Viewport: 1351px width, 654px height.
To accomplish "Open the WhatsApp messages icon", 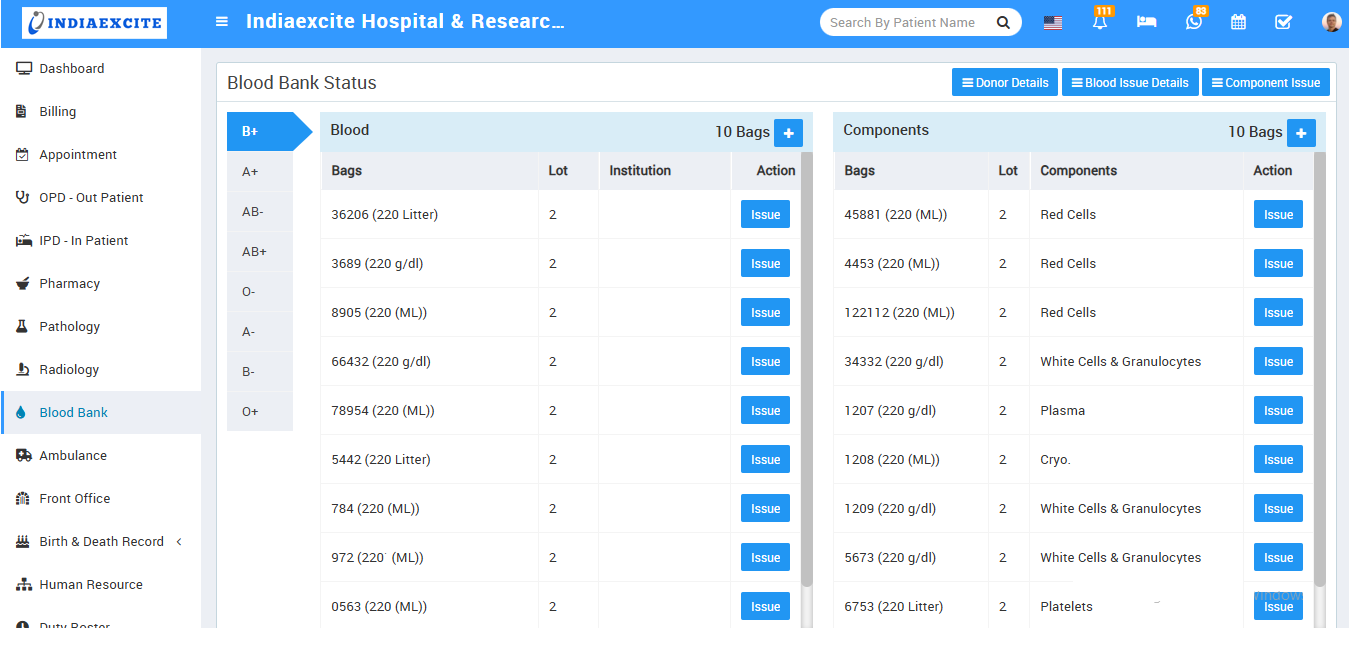I will point(1193,22).
